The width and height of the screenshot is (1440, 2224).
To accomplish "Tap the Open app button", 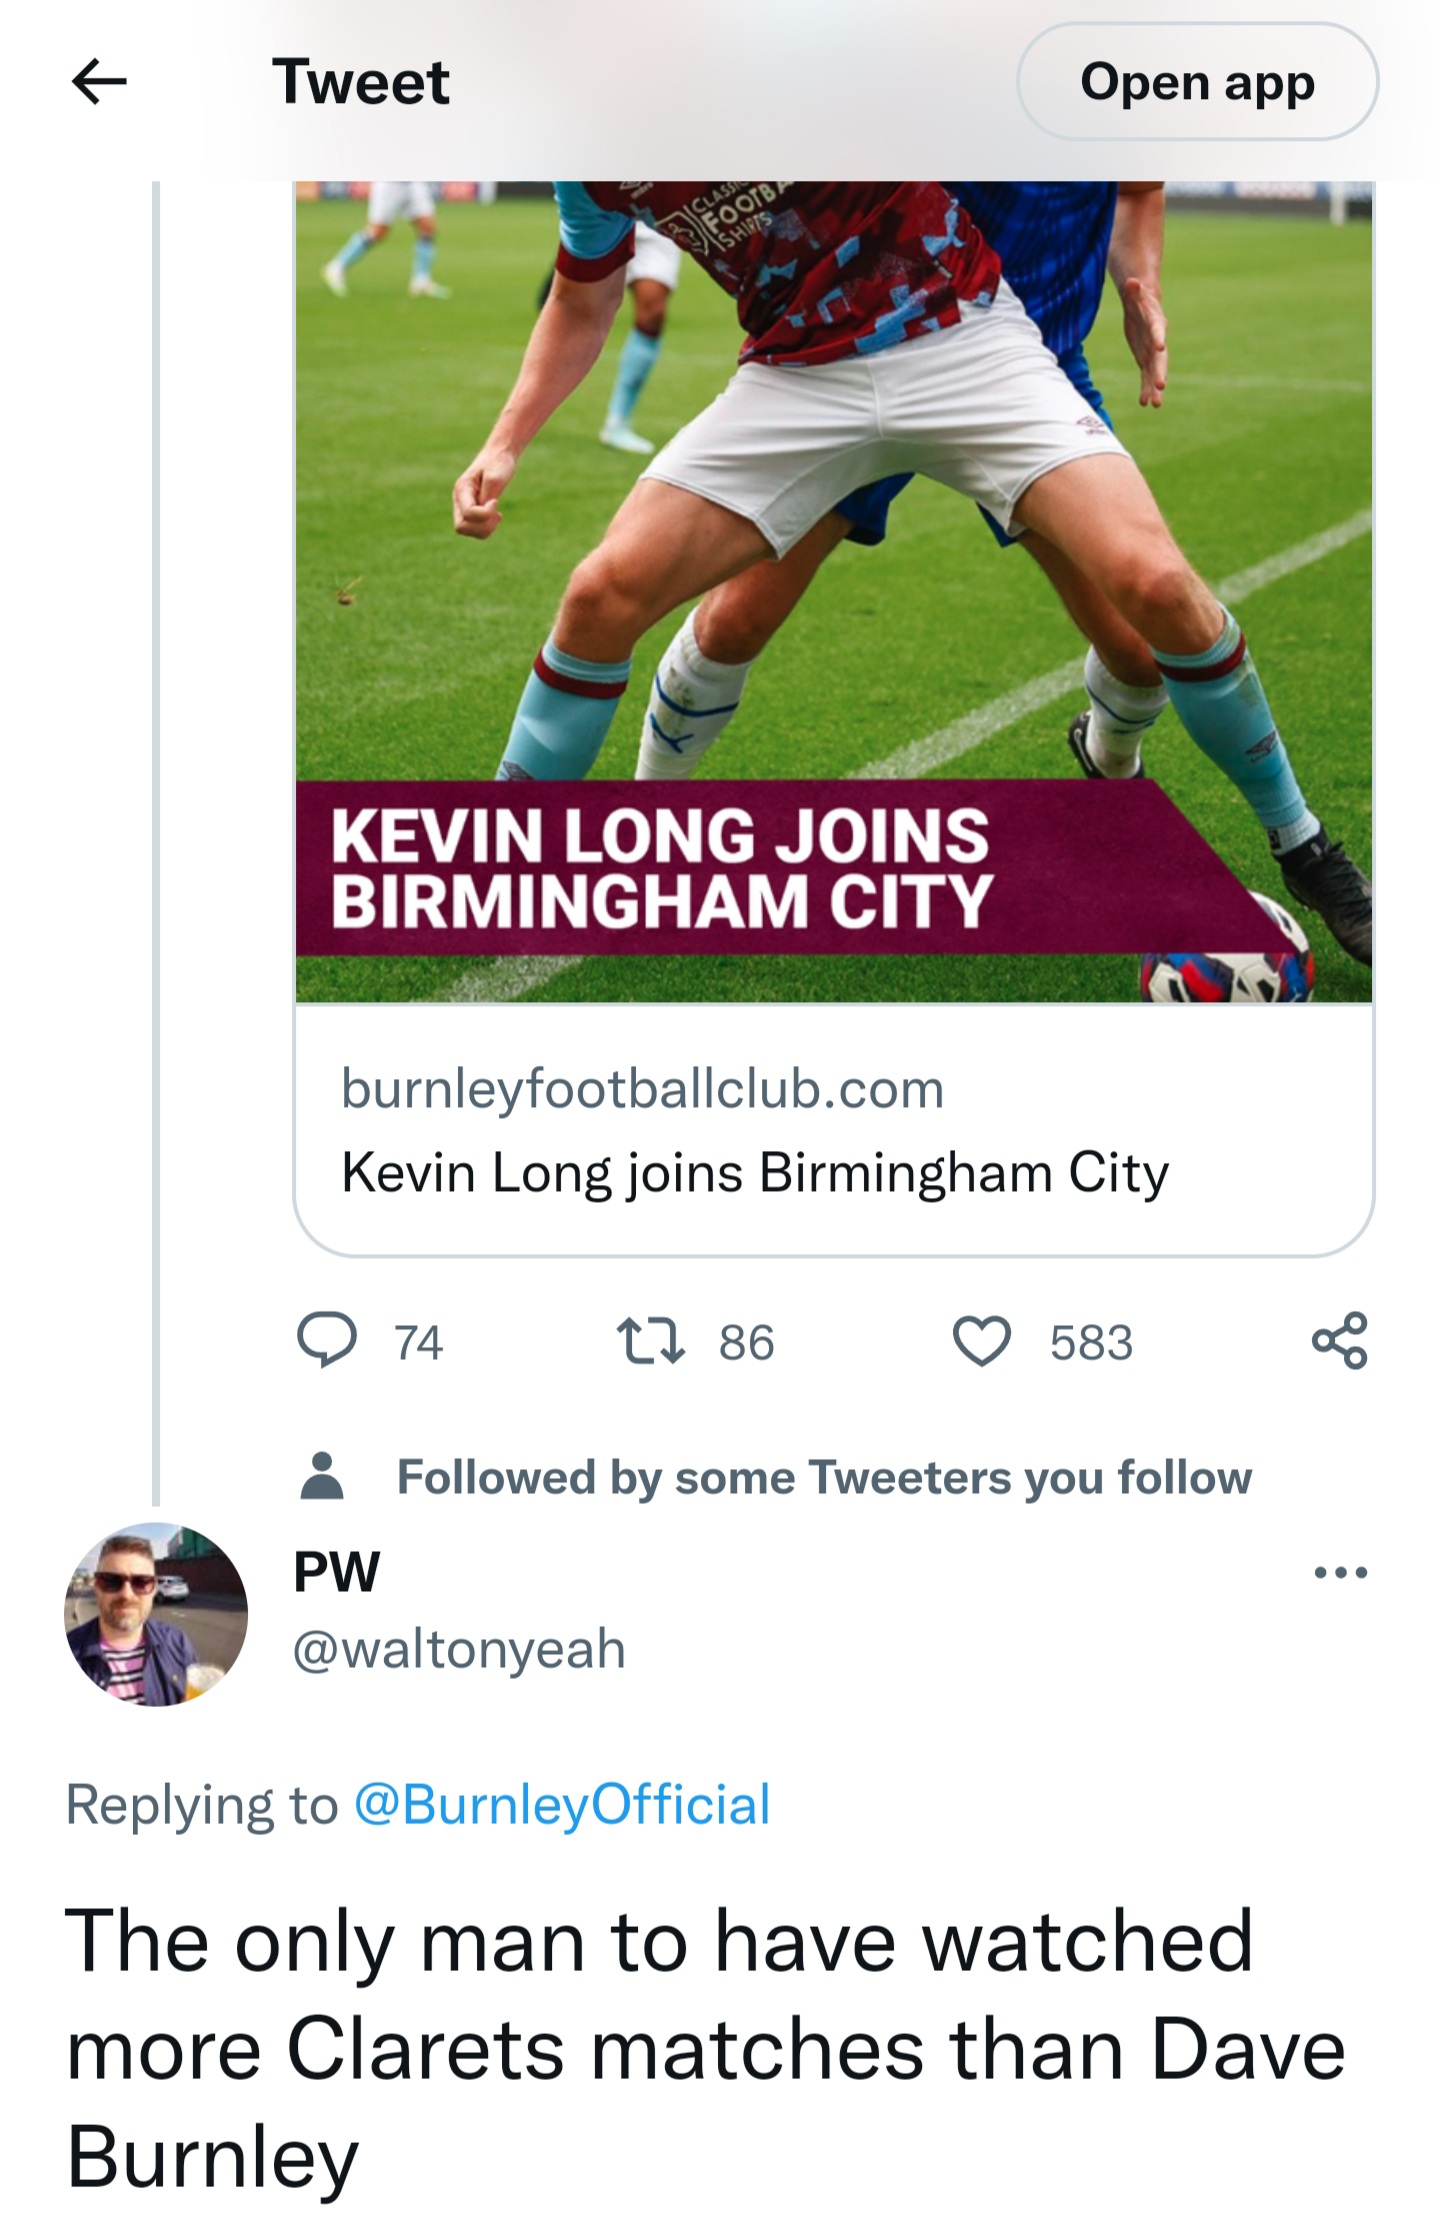I will (1197, 82).
